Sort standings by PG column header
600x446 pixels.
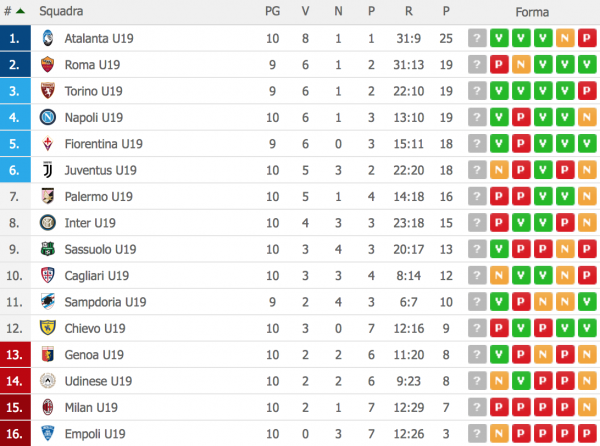pyautogui.click(x=272, y=12)
